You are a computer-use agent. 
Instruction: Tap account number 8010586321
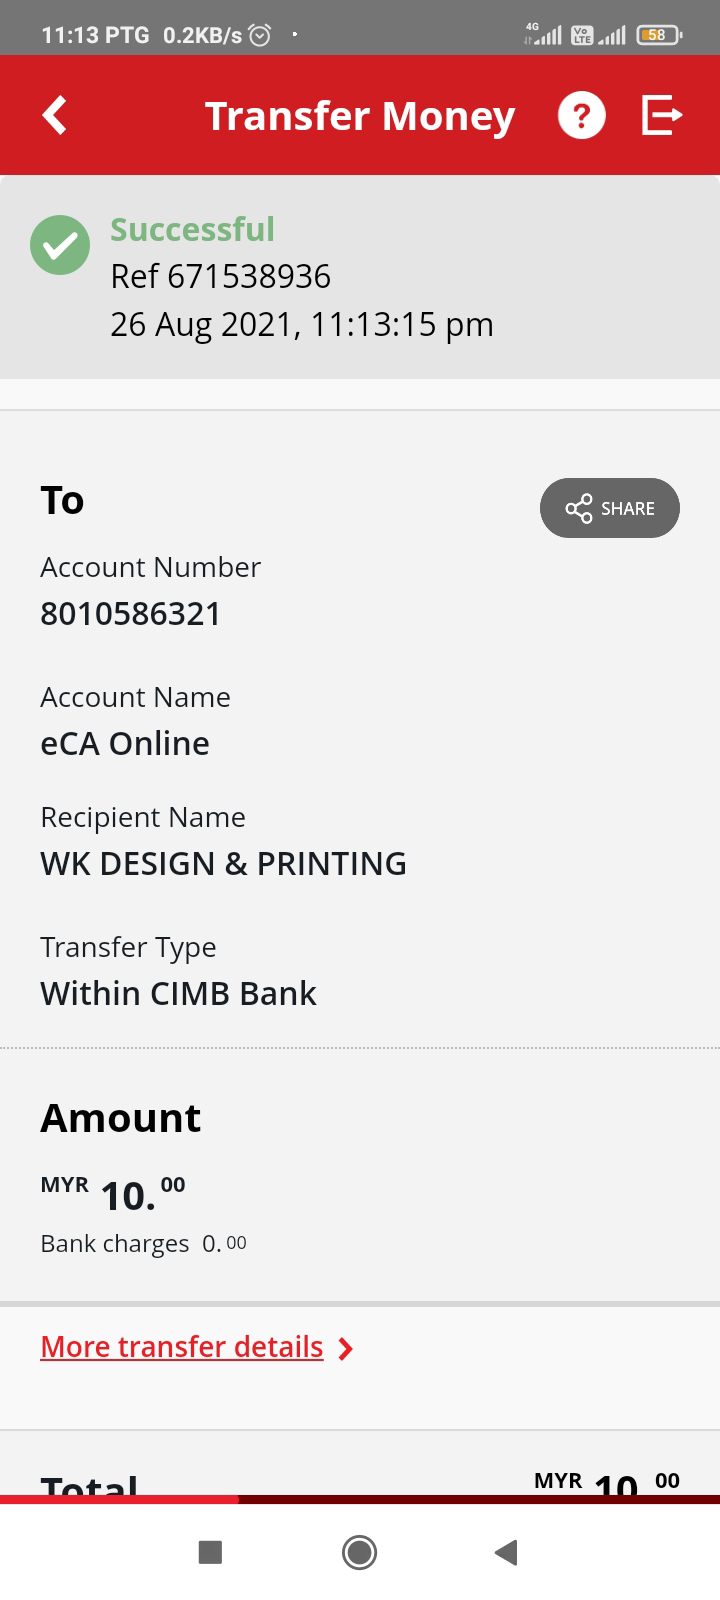tap(130, 613)
